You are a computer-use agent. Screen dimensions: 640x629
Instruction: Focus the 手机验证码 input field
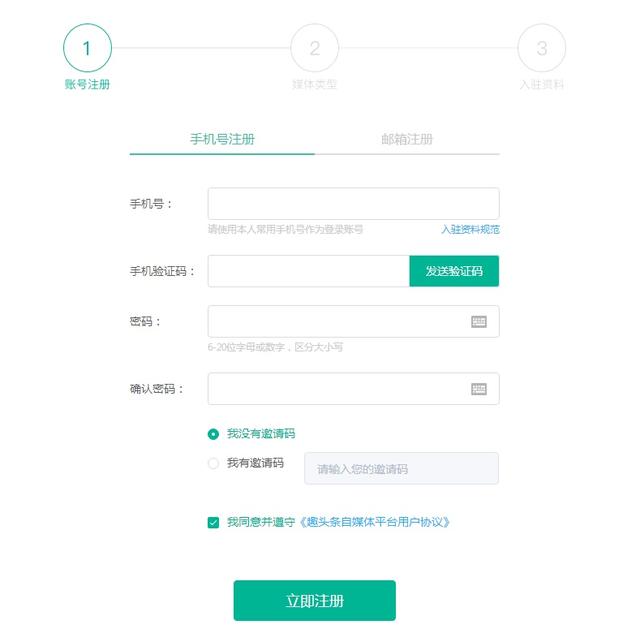point(309,271)
